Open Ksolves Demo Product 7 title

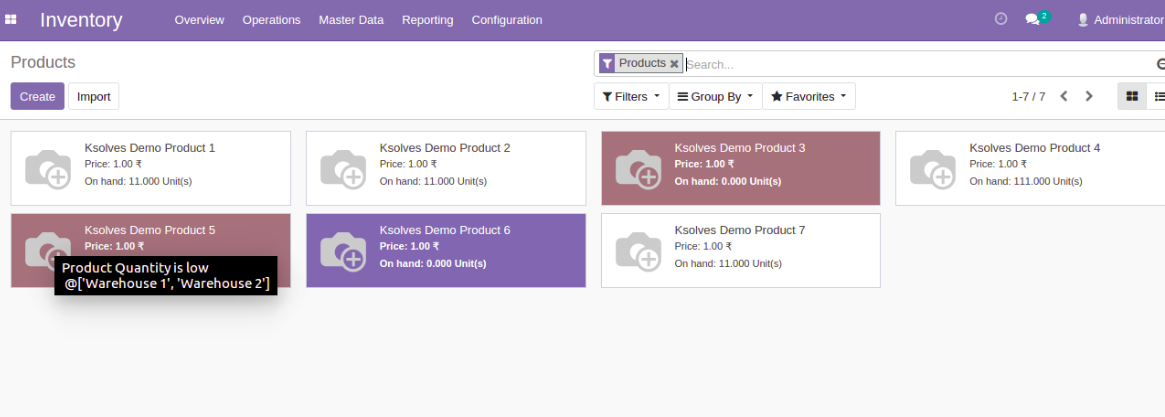pos(739,230)
